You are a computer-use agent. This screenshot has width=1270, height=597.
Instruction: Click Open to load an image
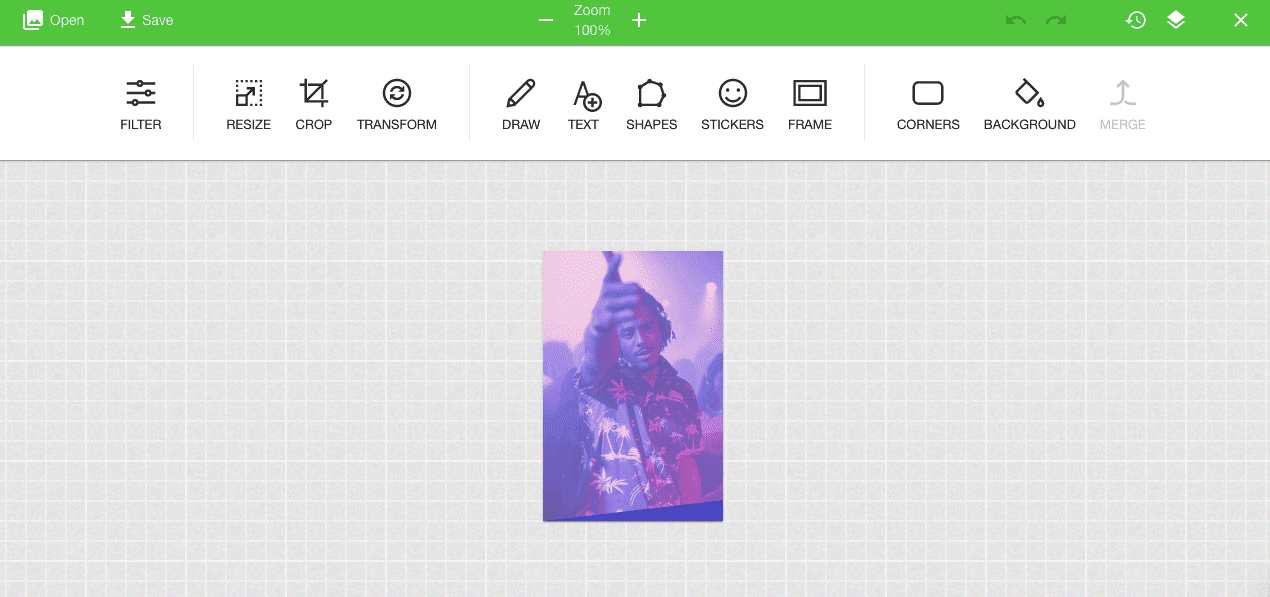(x=54, y=20)
